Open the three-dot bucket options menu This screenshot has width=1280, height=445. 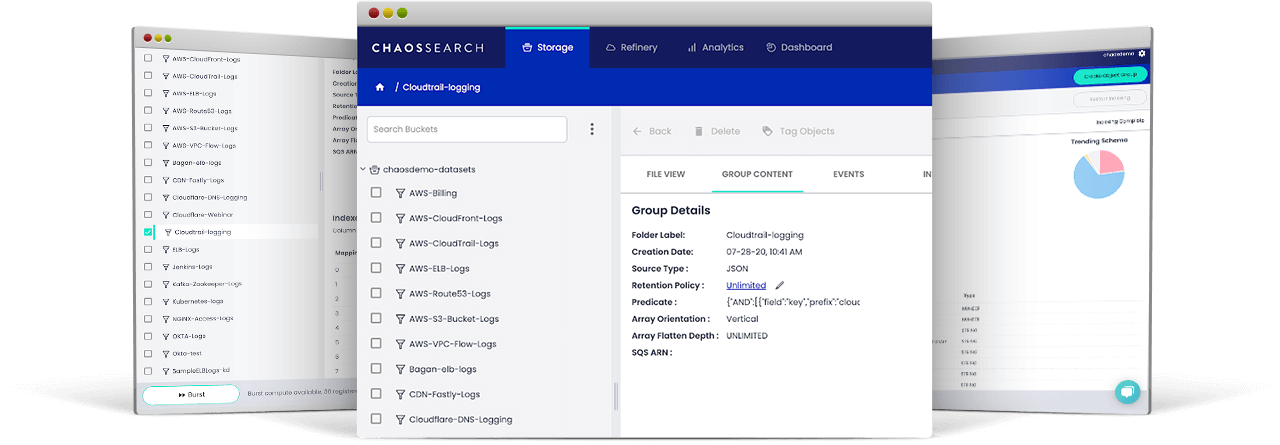pyautogui.click(x=592, y=129)
